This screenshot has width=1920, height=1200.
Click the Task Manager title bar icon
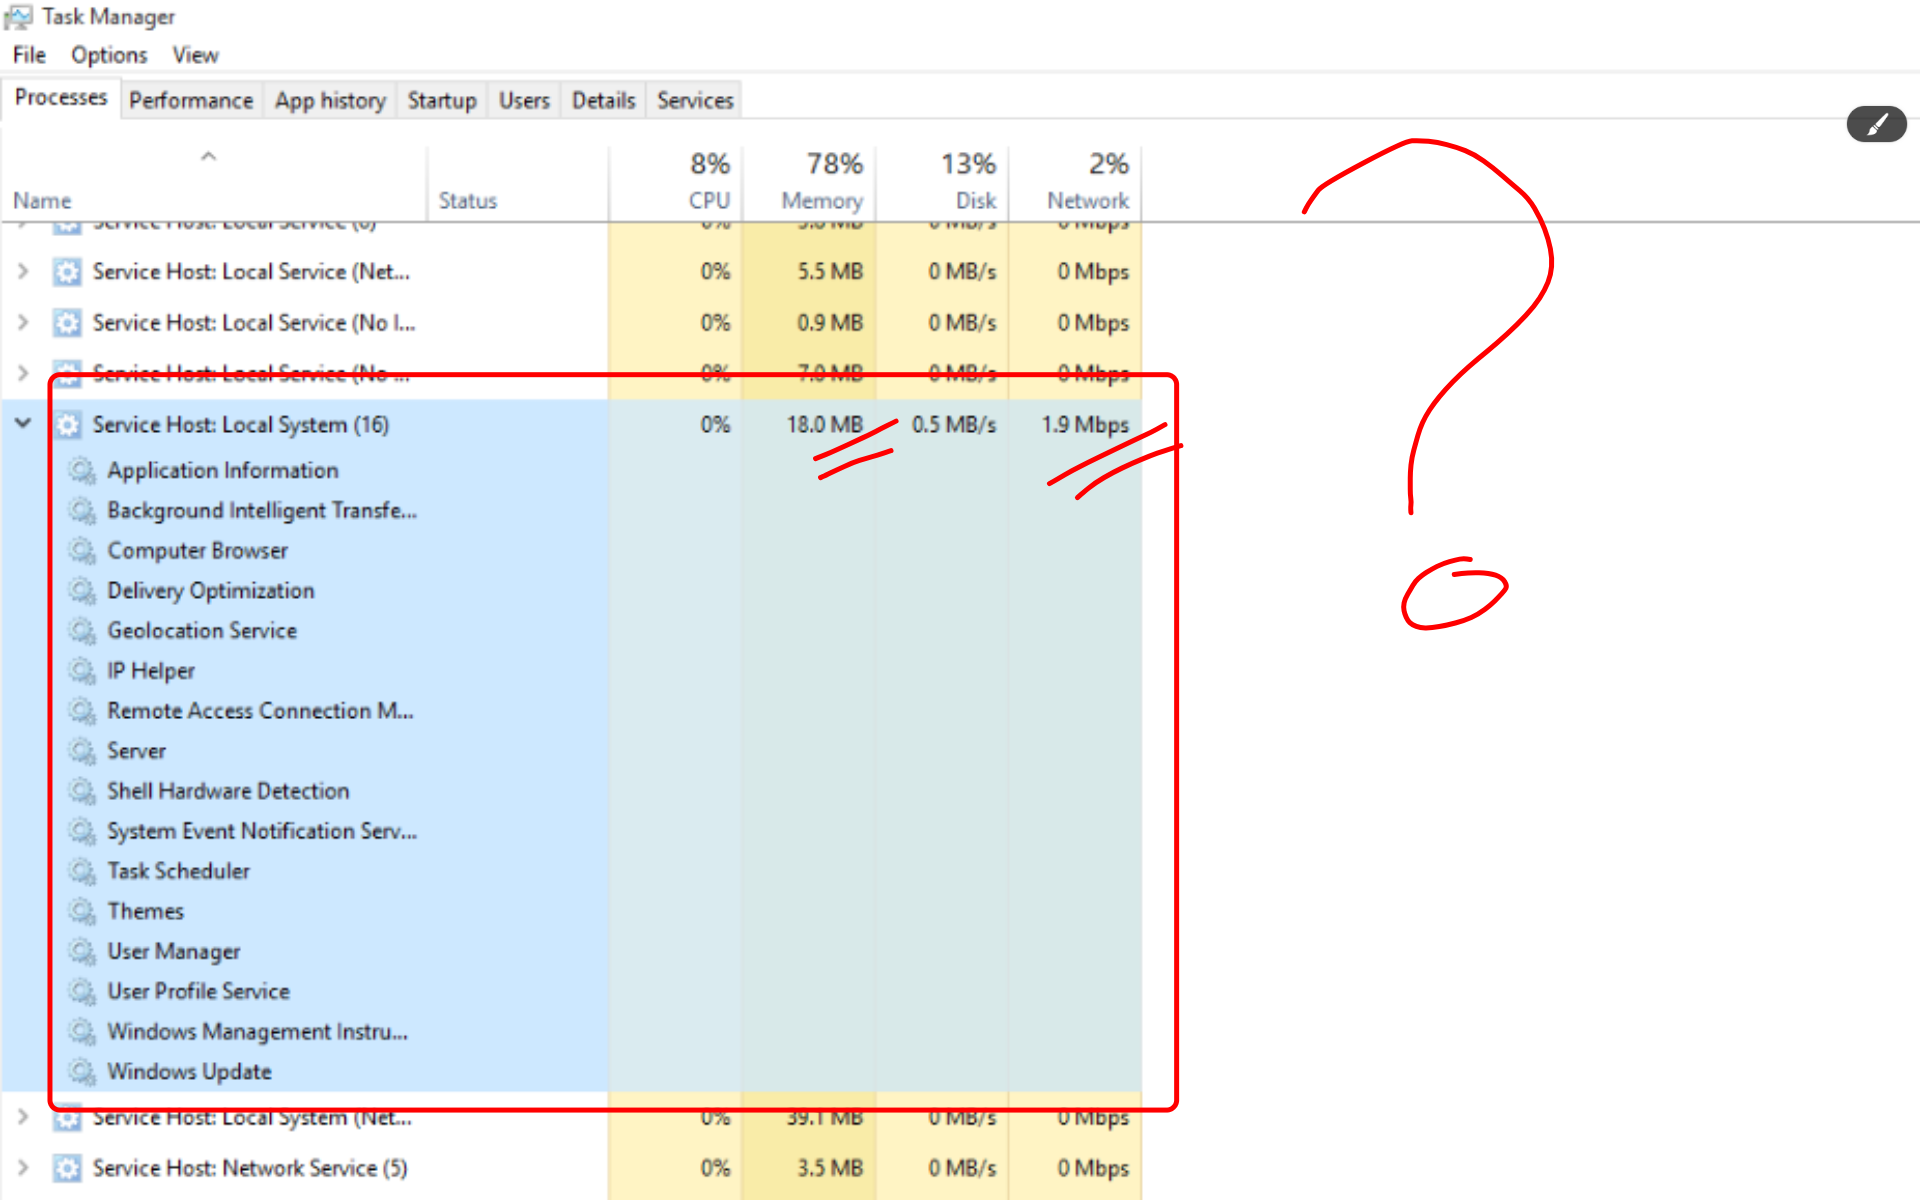[18, 17]
